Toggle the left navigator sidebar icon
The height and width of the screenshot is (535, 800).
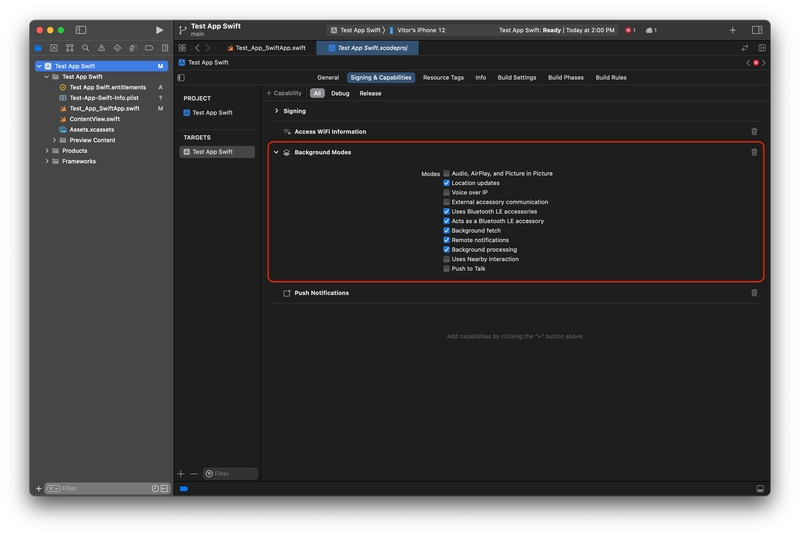81,30
